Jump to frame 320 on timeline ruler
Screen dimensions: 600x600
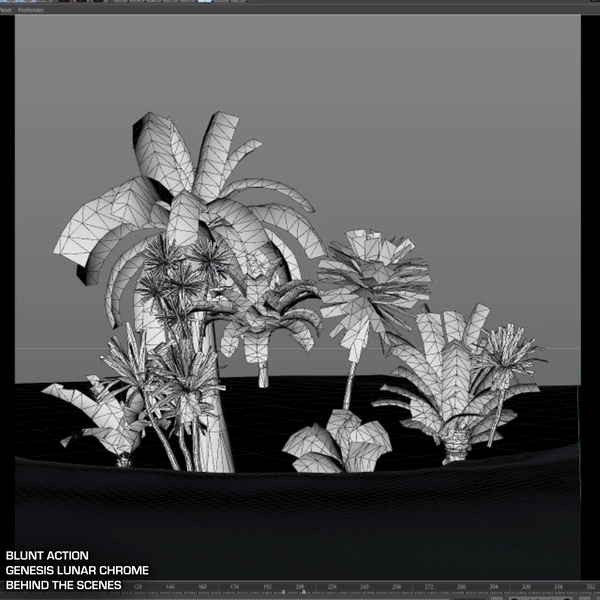[x=526, y=586]
